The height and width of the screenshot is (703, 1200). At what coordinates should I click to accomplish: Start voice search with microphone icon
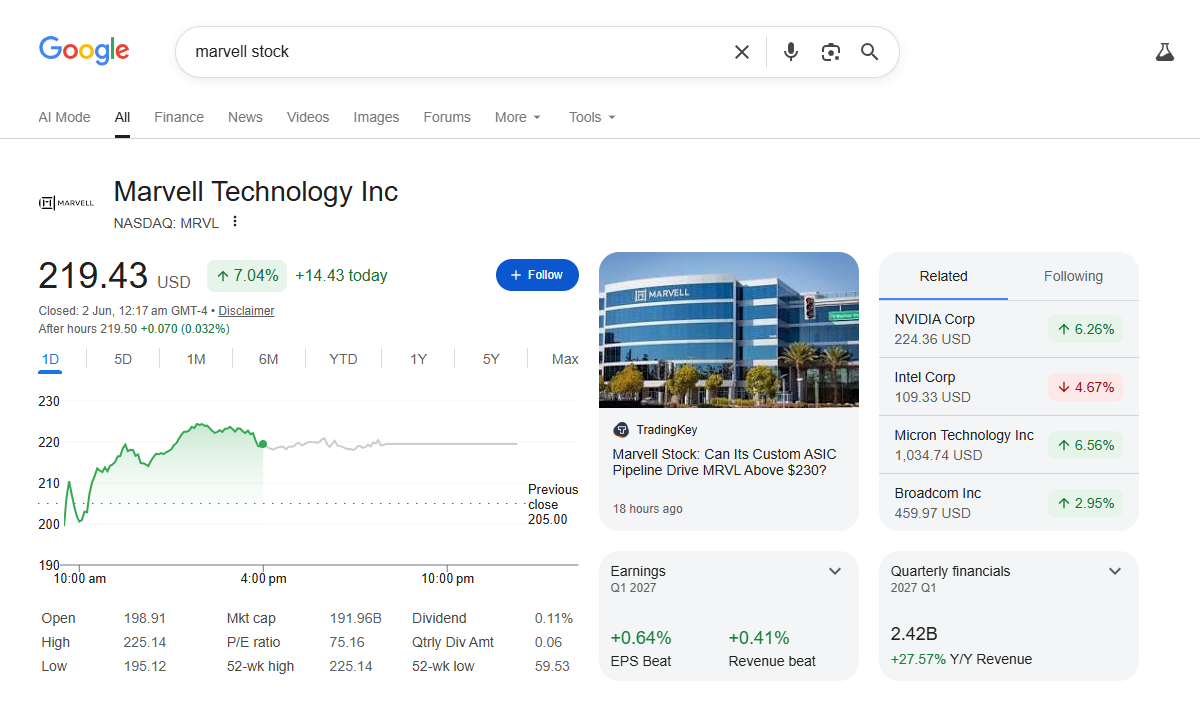(x=791, y=52)
